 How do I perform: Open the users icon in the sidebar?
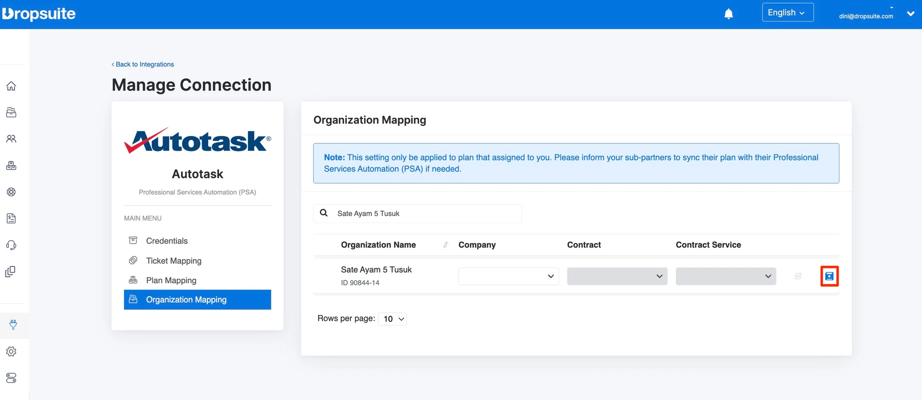11,139
